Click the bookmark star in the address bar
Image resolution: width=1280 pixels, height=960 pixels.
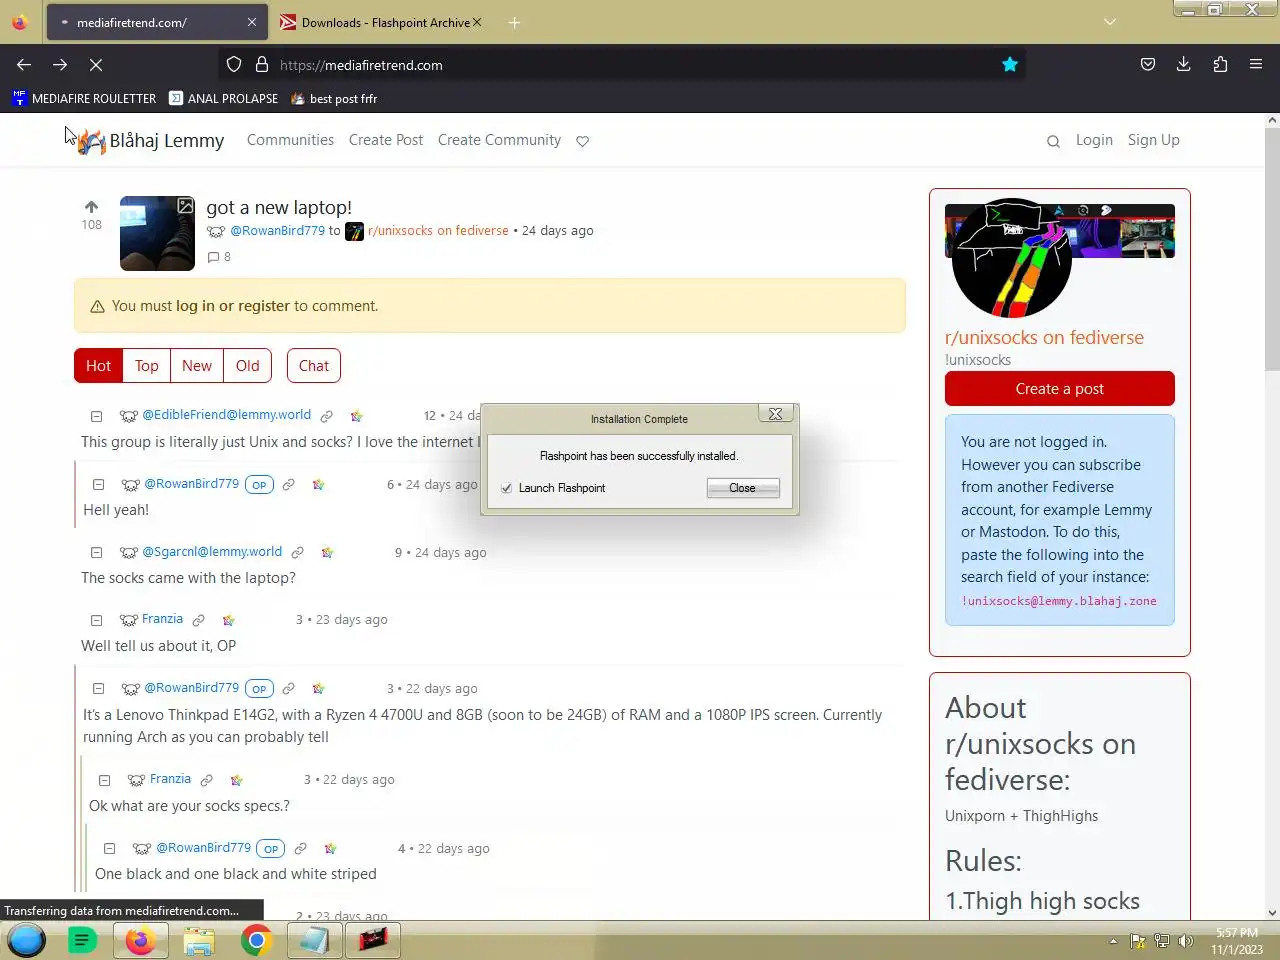[x=1010, y=65]
